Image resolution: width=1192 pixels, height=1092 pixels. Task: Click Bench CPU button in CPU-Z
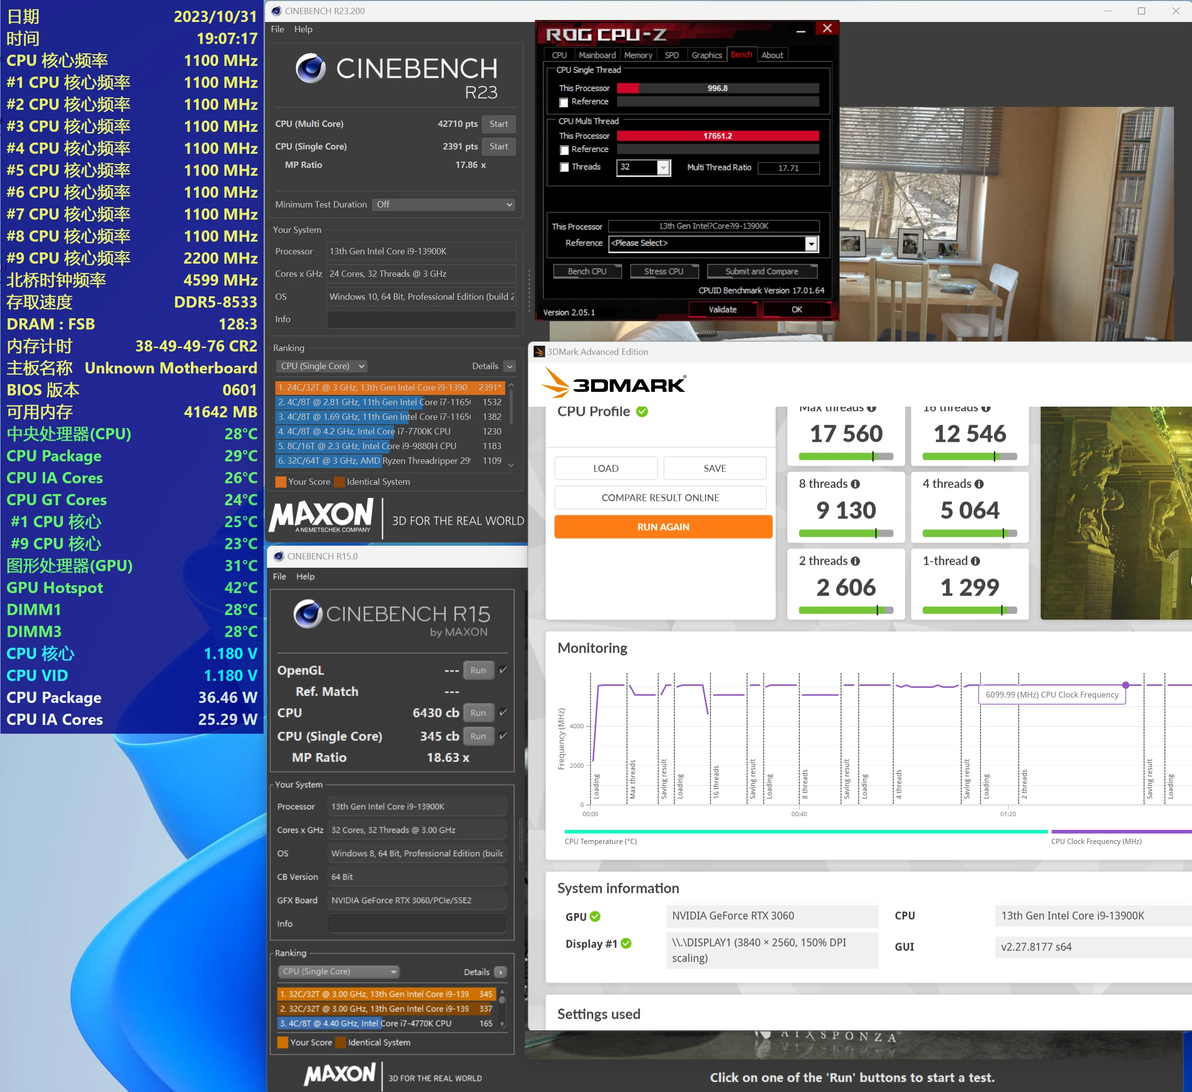click(587, 271)
